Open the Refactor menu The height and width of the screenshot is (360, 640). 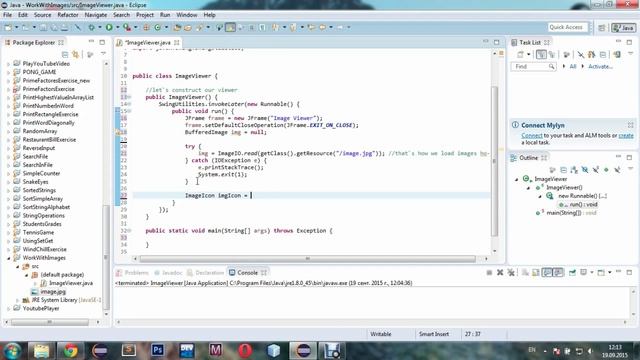[68, 15]
